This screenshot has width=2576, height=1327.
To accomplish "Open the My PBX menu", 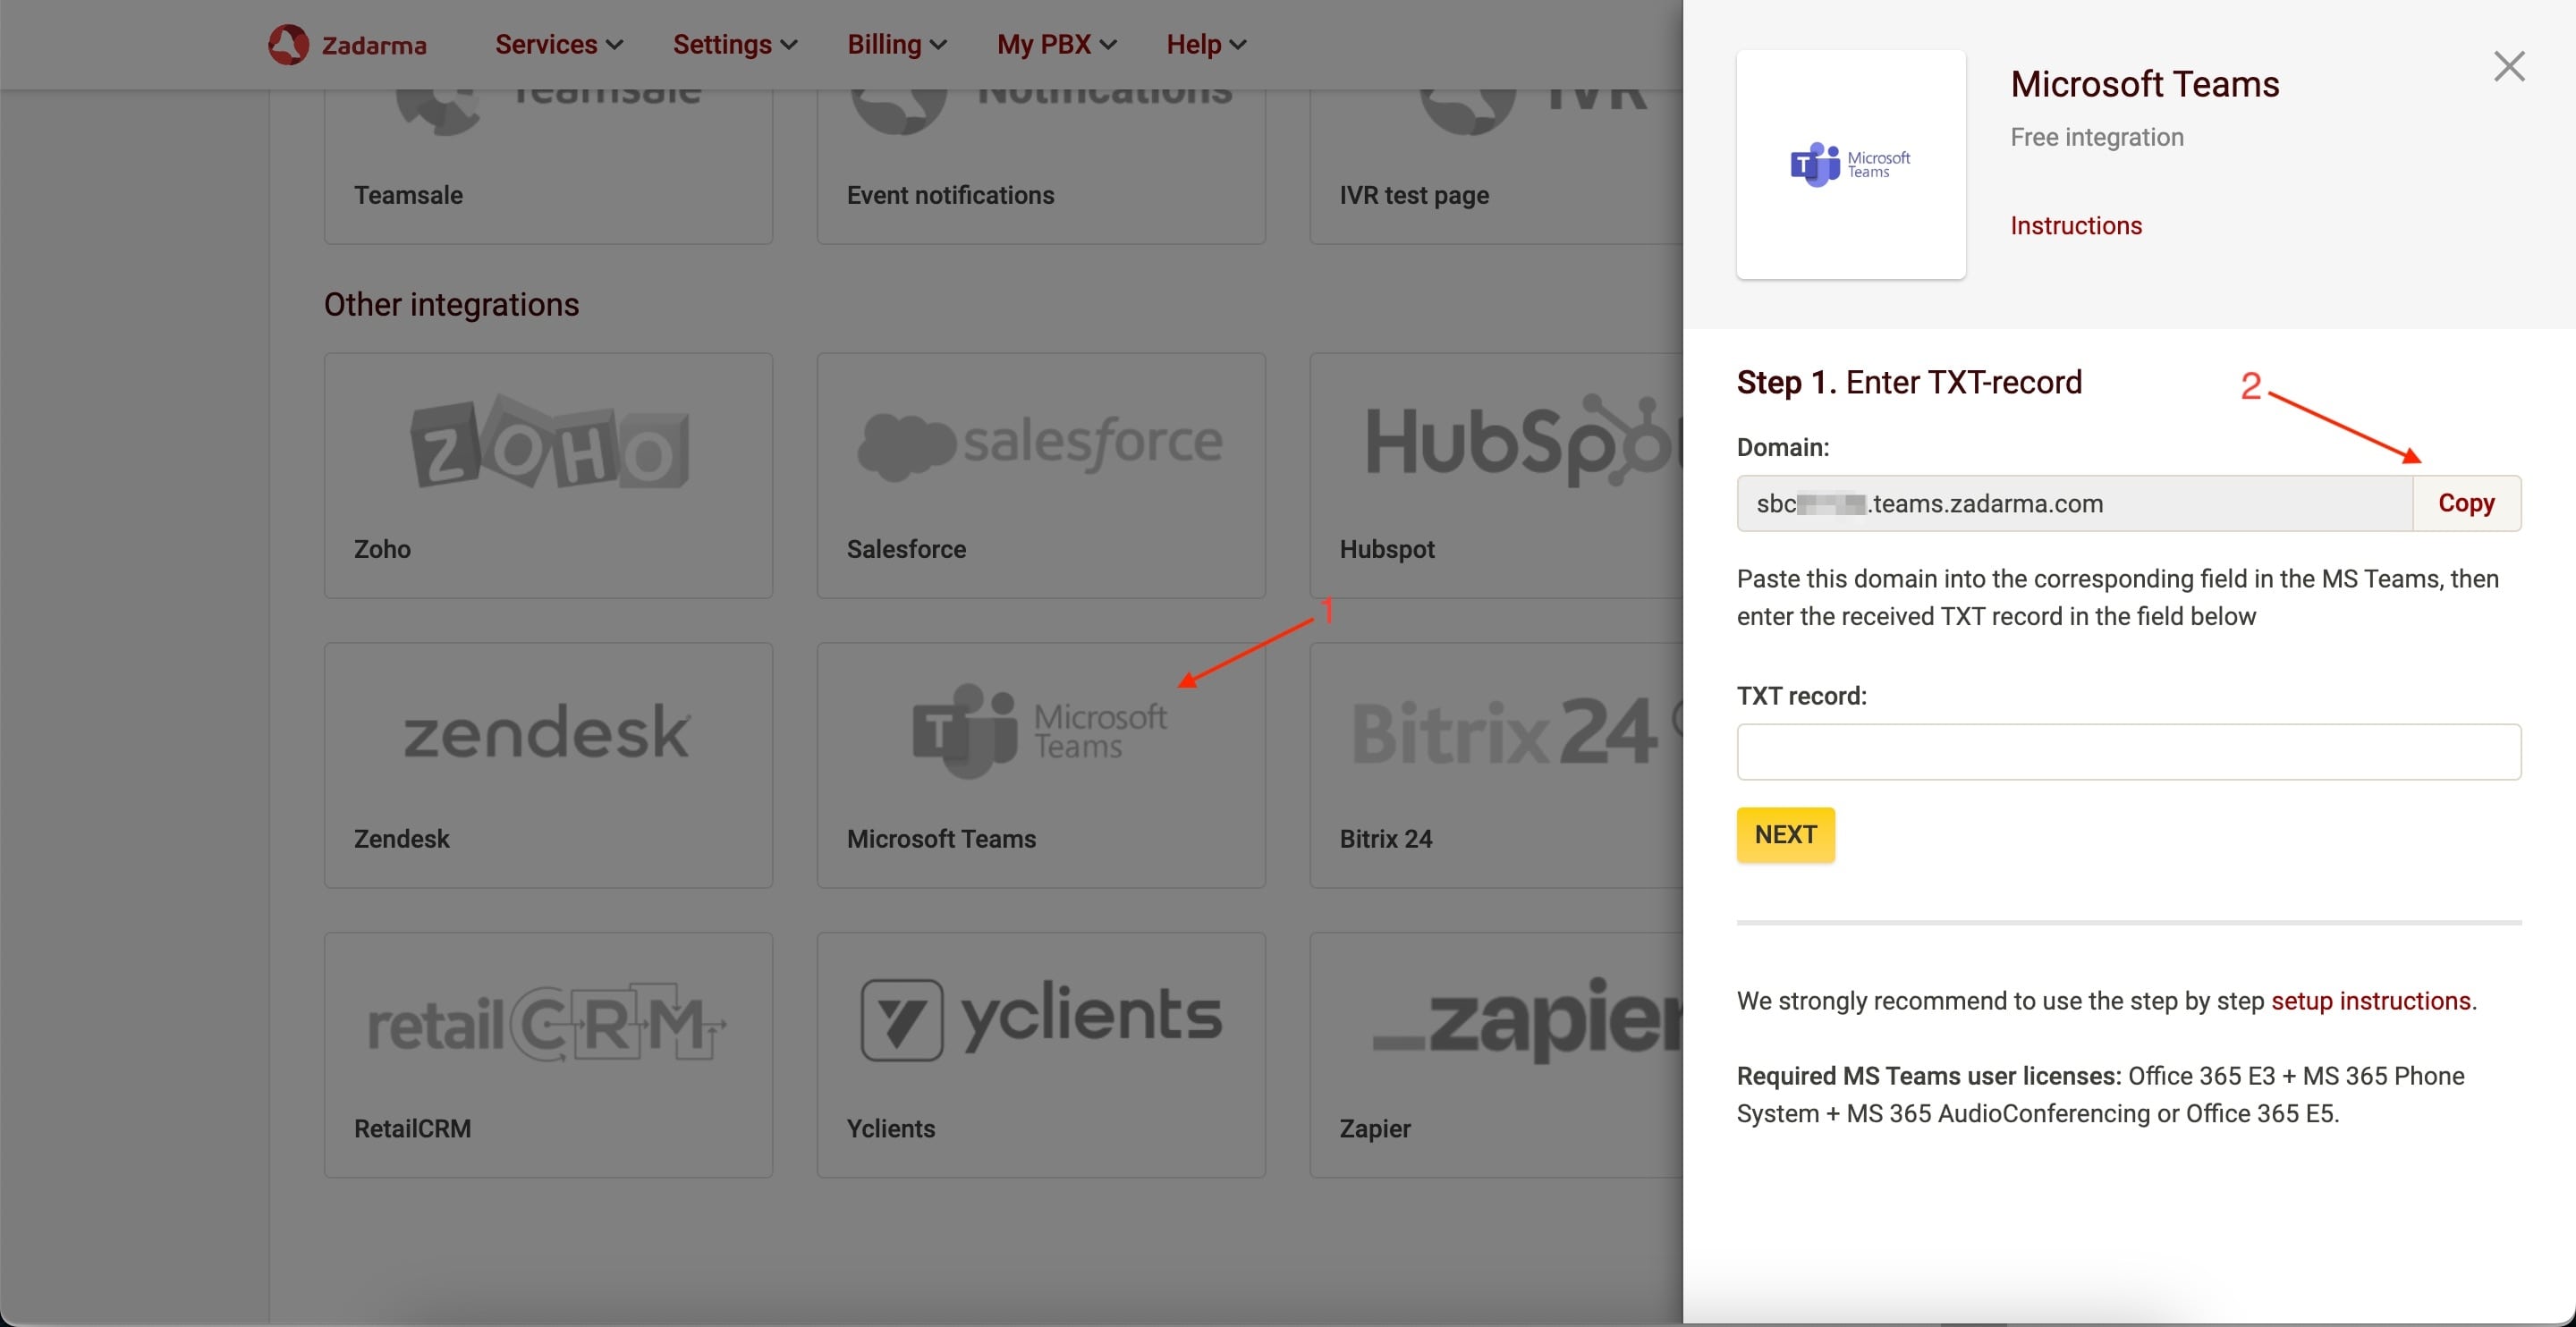I will click(1056, 44).
